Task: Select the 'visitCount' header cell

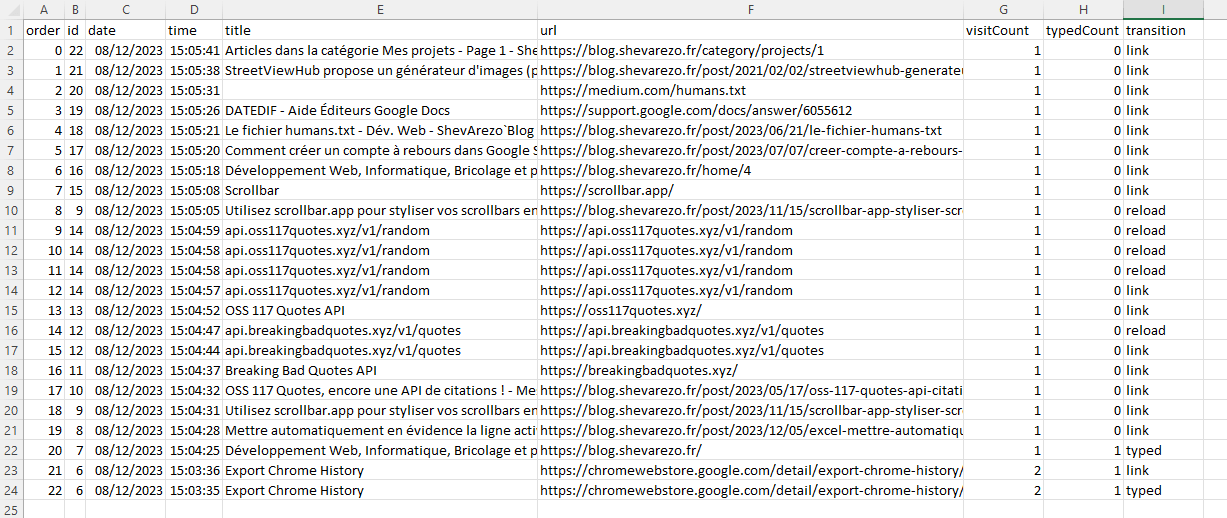Action: (x=1004, y=30)
